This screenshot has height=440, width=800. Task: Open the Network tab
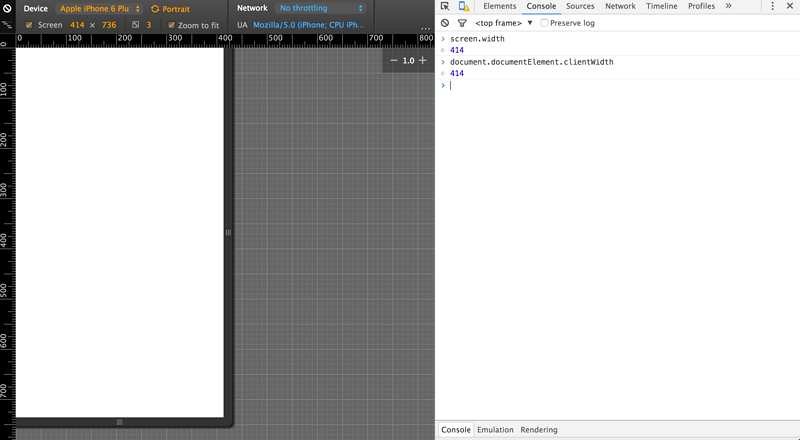click(x=620, y=6)
